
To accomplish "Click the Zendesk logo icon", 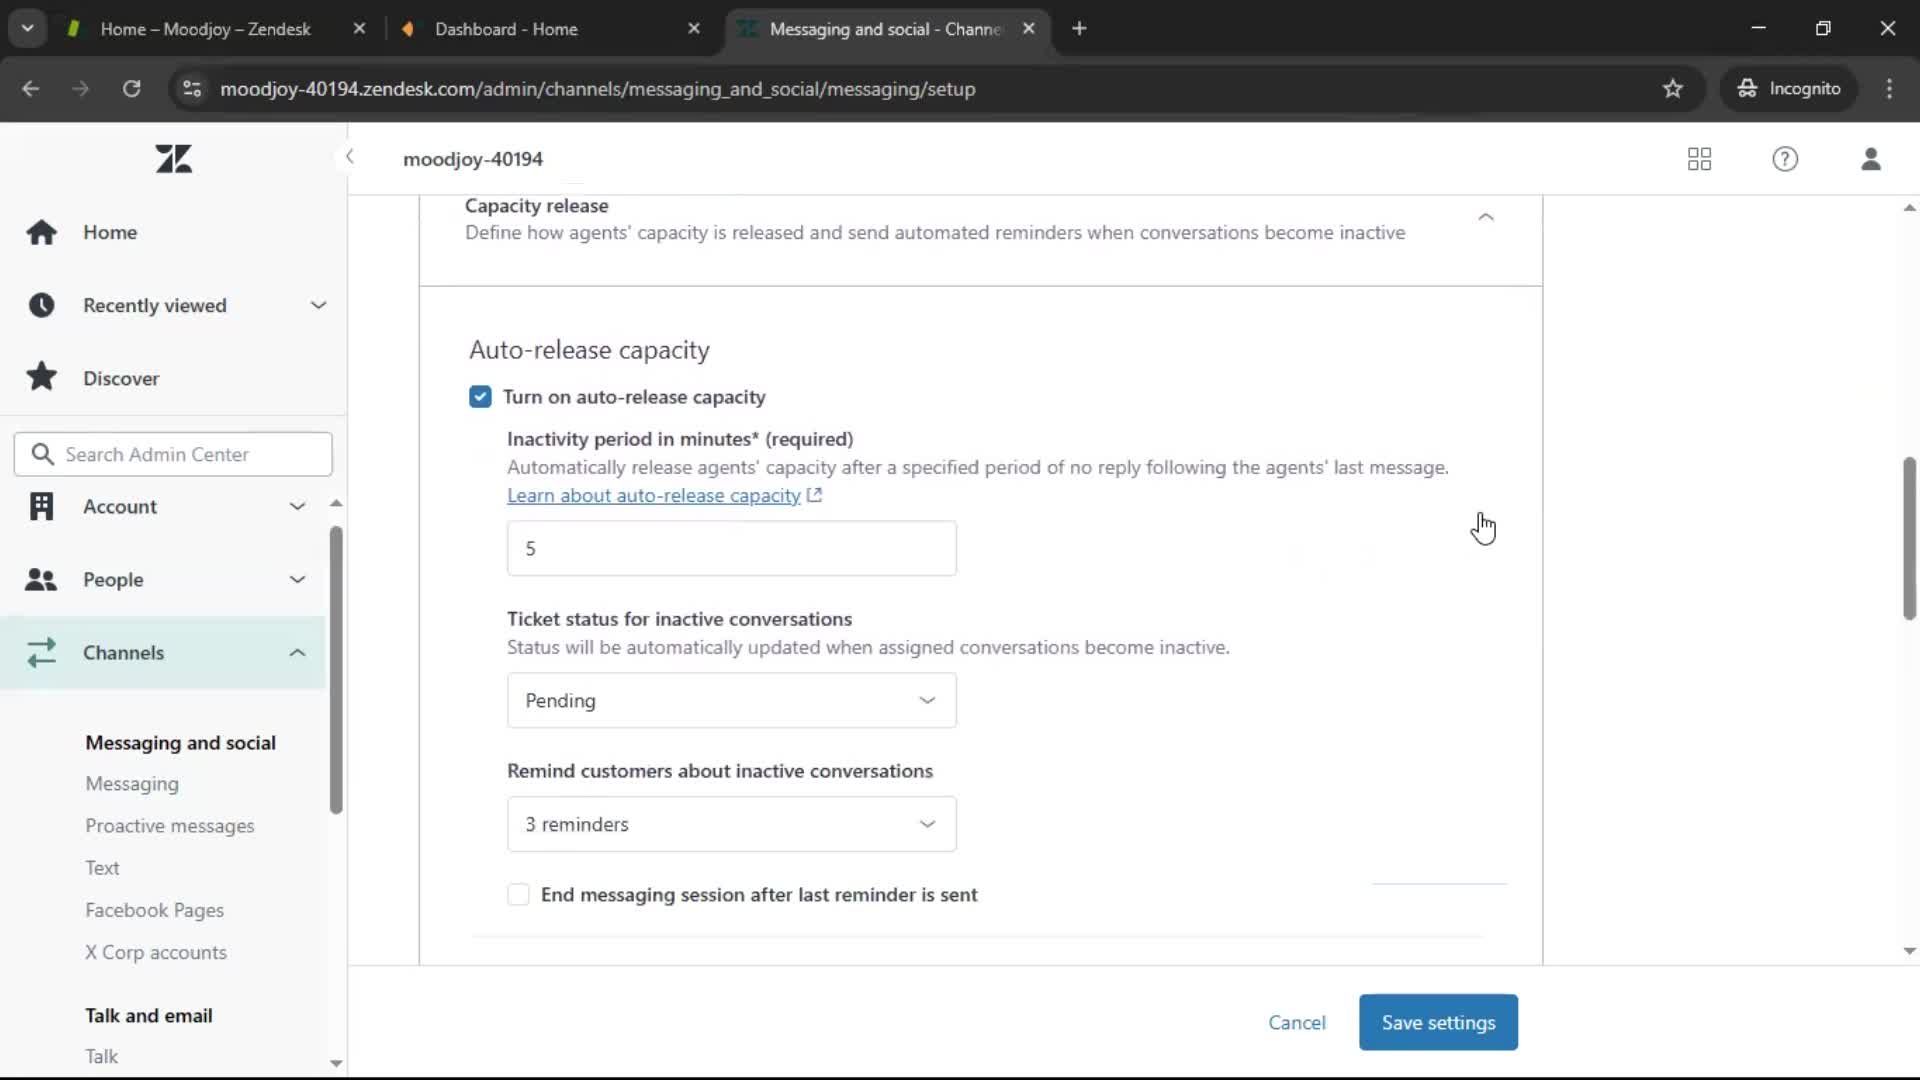I will [x=174, y=159].
